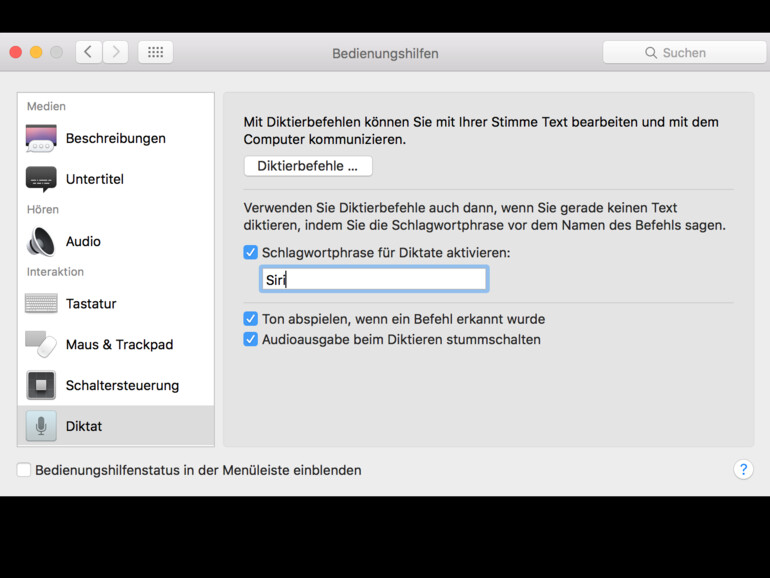The image size is (770, 578).
Task: Open the Diktierbefehle … button
Action: click(308, 166)
